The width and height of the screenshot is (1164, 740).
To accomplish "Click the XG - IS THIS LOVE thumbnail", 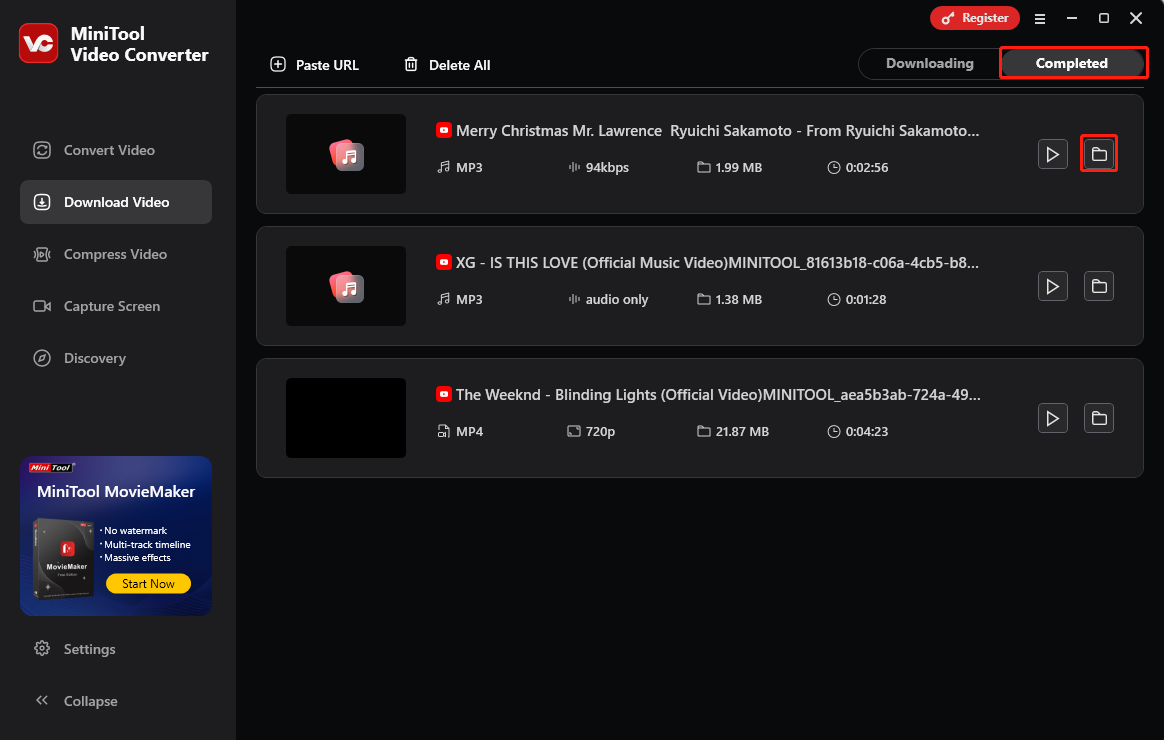I will click(x=346, y=286).
